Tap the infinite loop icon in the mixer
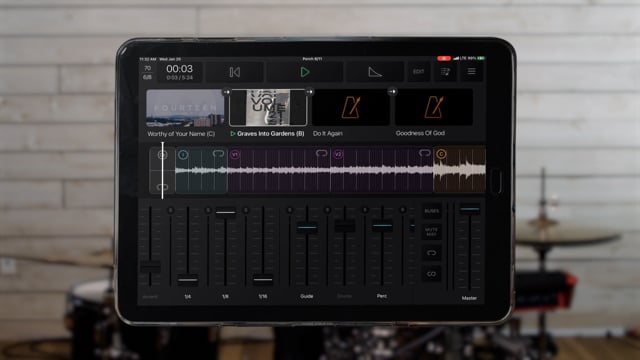Viewport: 640px width, 360px height. click(x=431, y=274)
